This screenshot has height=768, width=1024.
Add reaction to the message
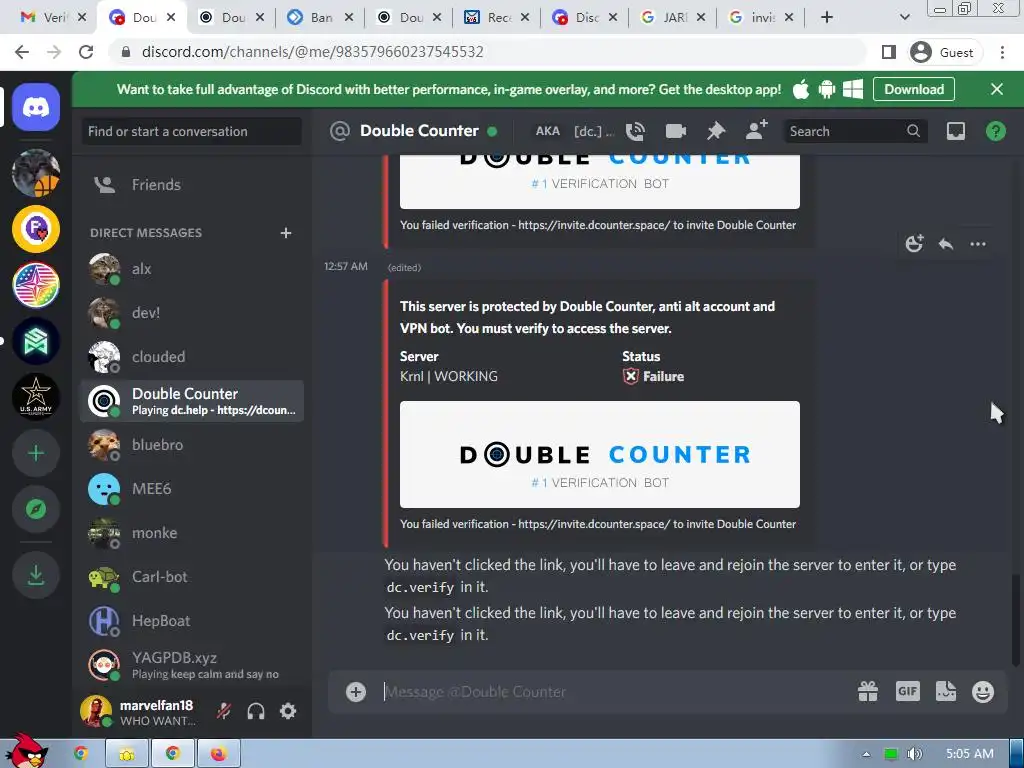coord(914,244)
